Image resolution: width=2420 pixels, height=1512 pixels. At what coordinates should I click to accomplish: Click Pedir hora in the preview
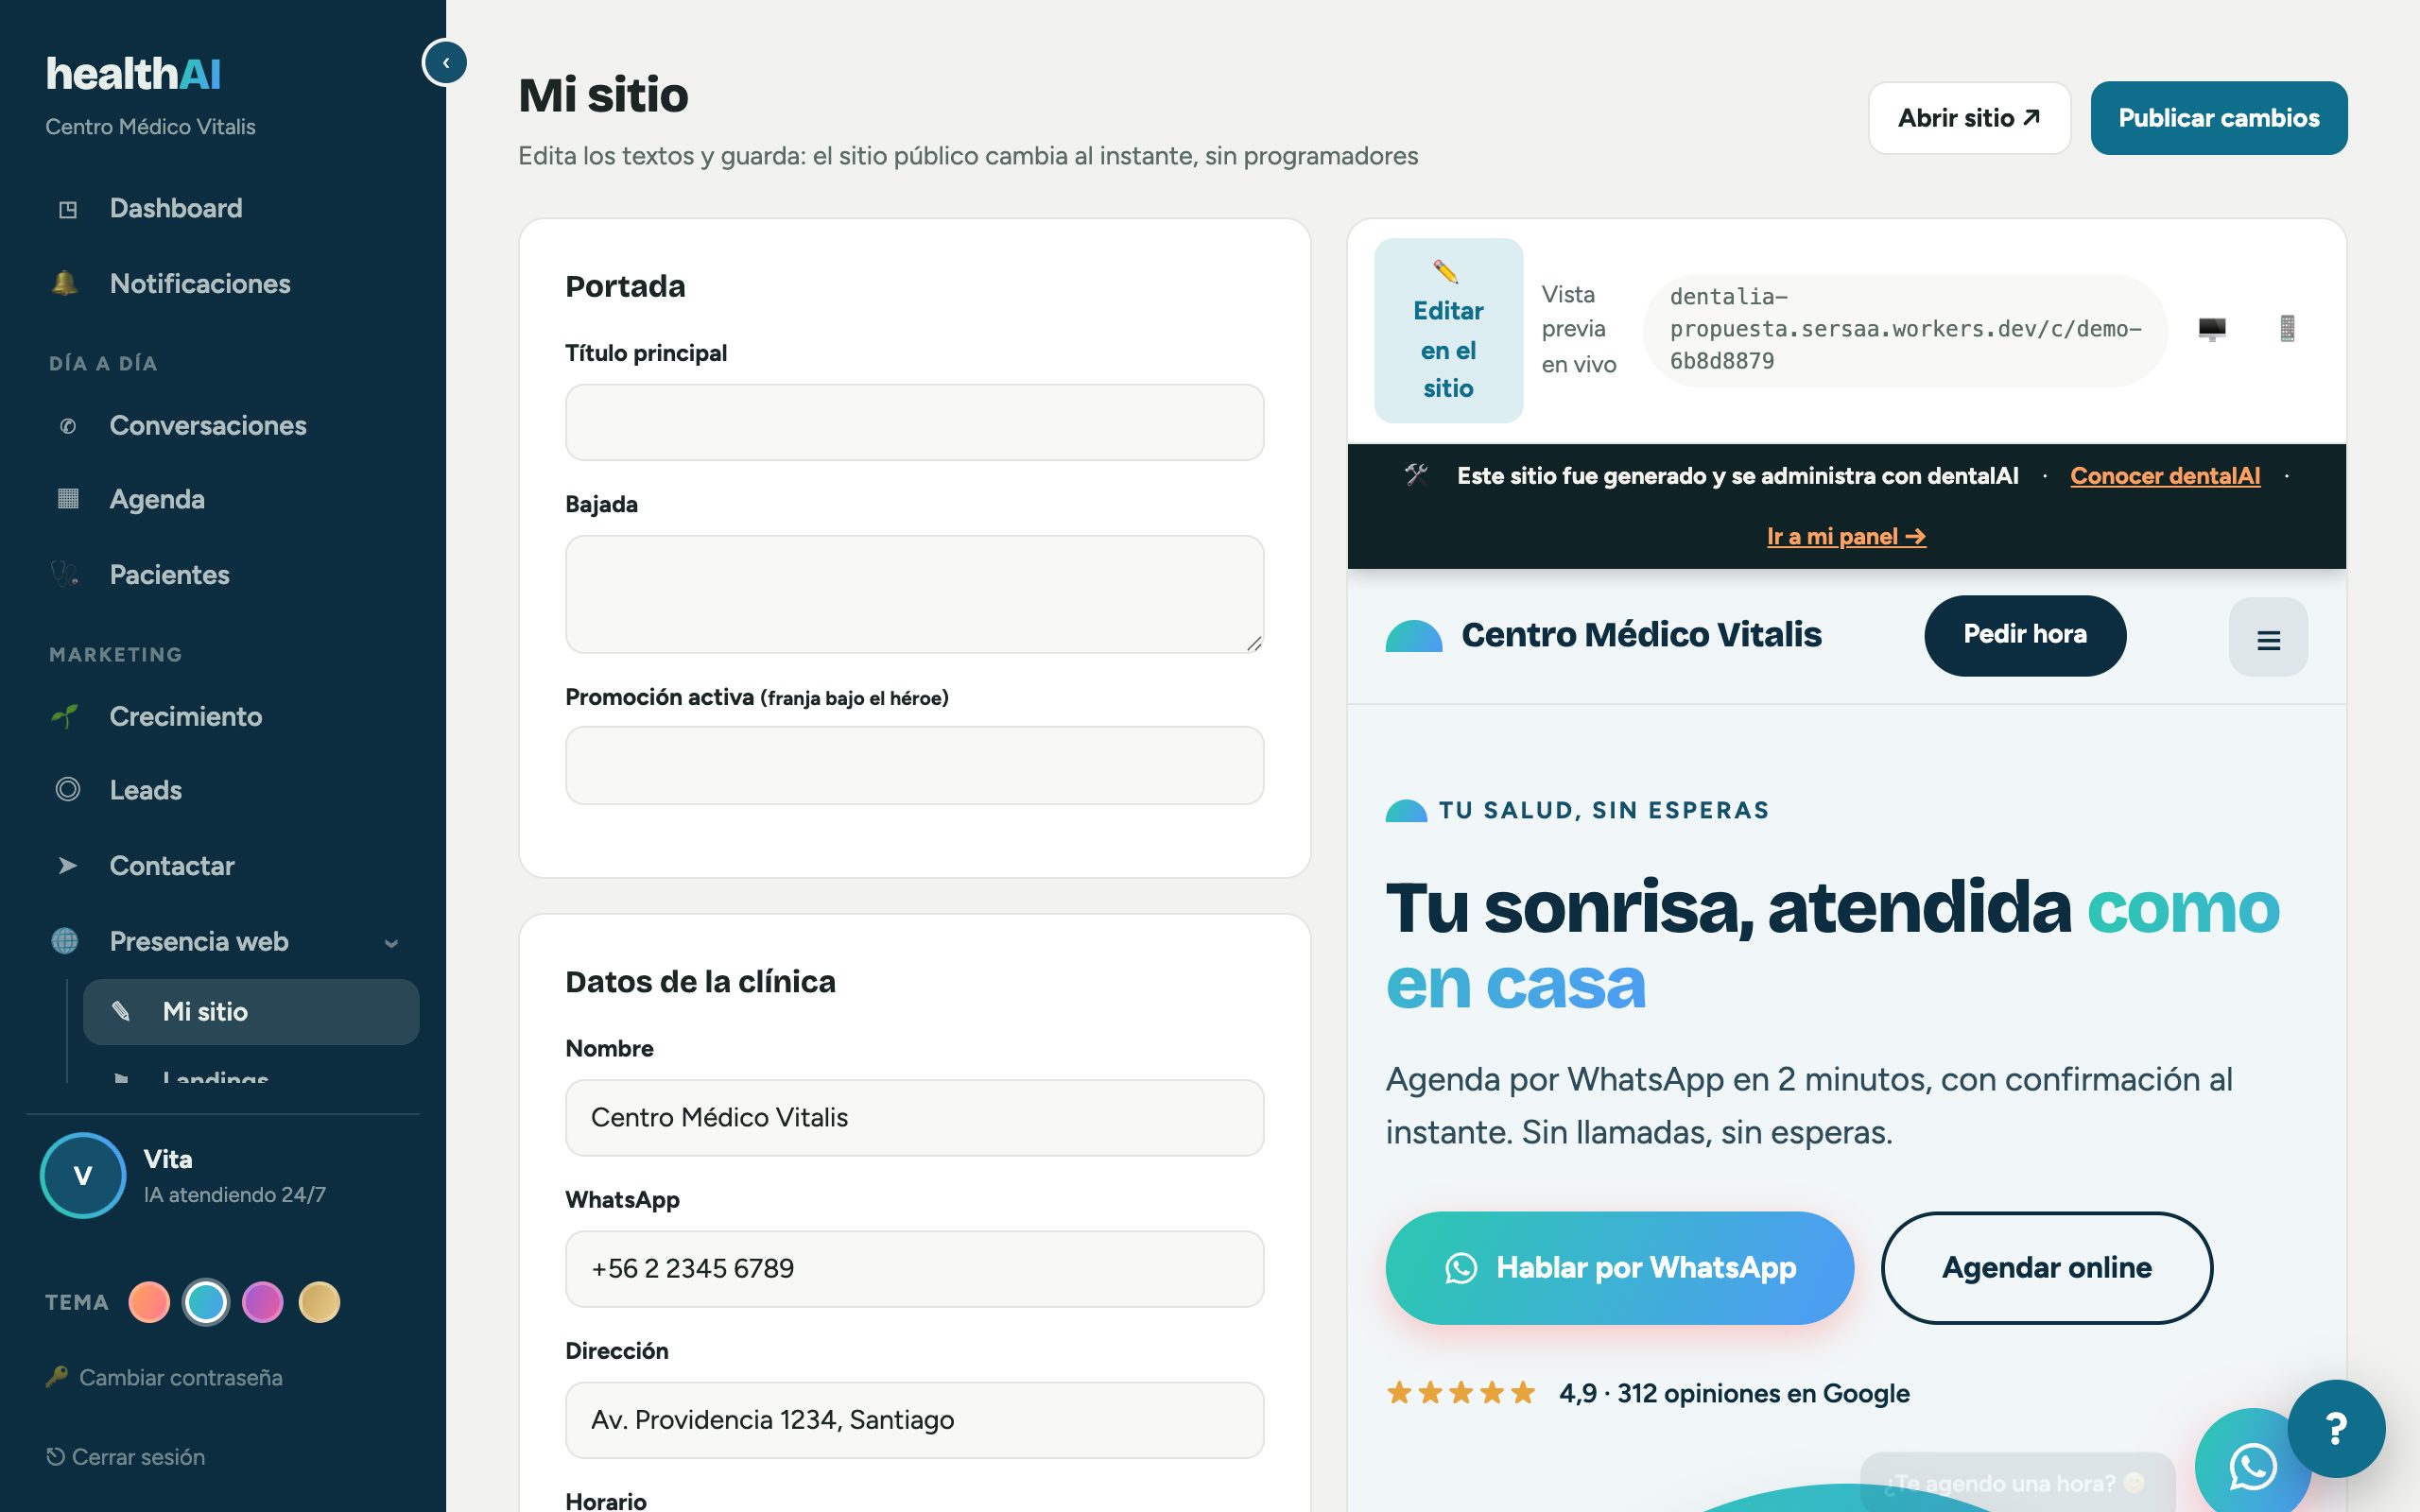coord(2025,635)
